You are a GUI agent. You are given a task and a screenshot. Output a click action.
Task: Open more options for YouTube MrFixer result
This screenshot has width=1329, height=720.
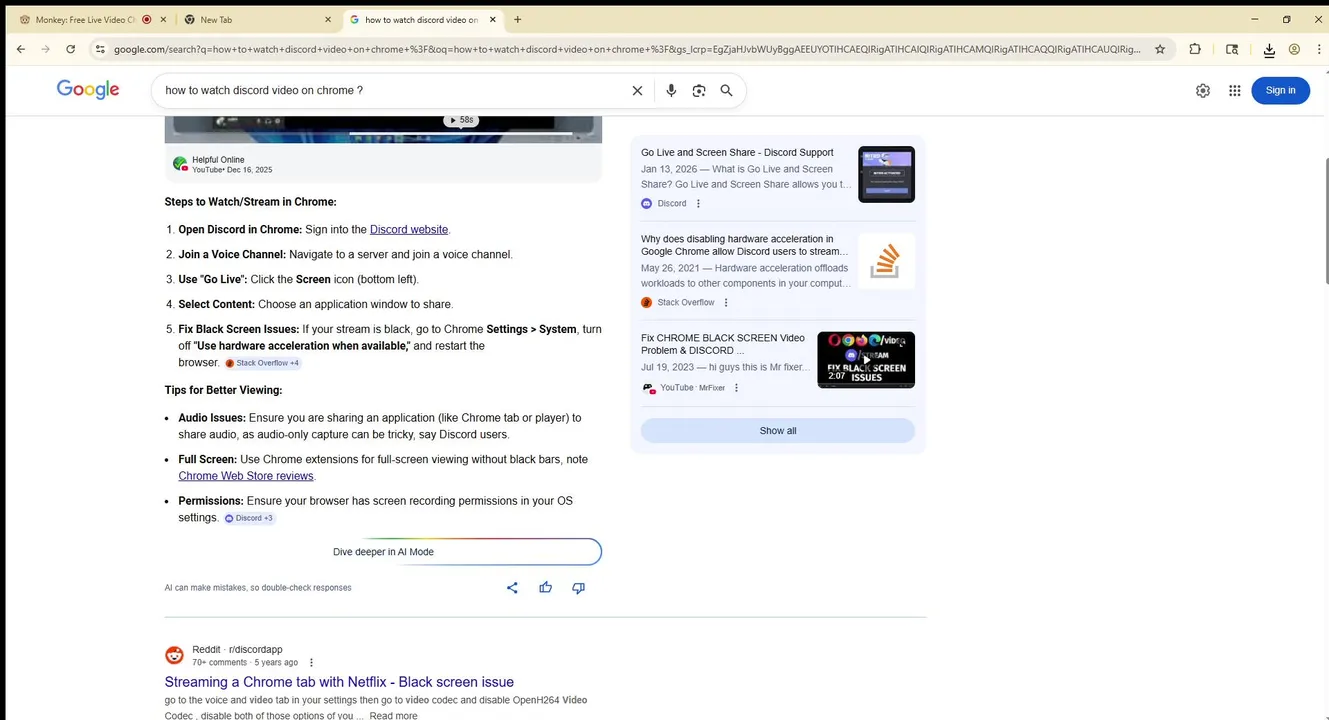(x=736, y=388)
